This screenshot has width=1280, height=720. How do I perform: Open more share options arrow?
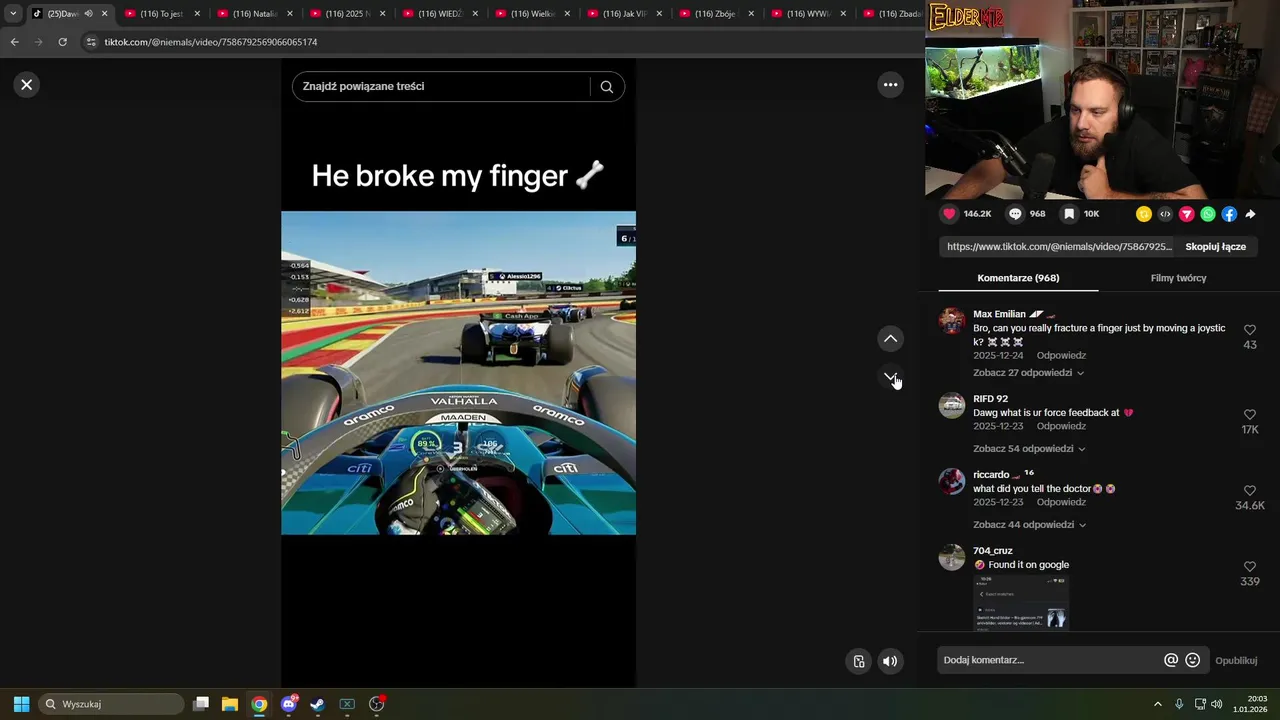pyautogui.click(x=1250, y=214)
